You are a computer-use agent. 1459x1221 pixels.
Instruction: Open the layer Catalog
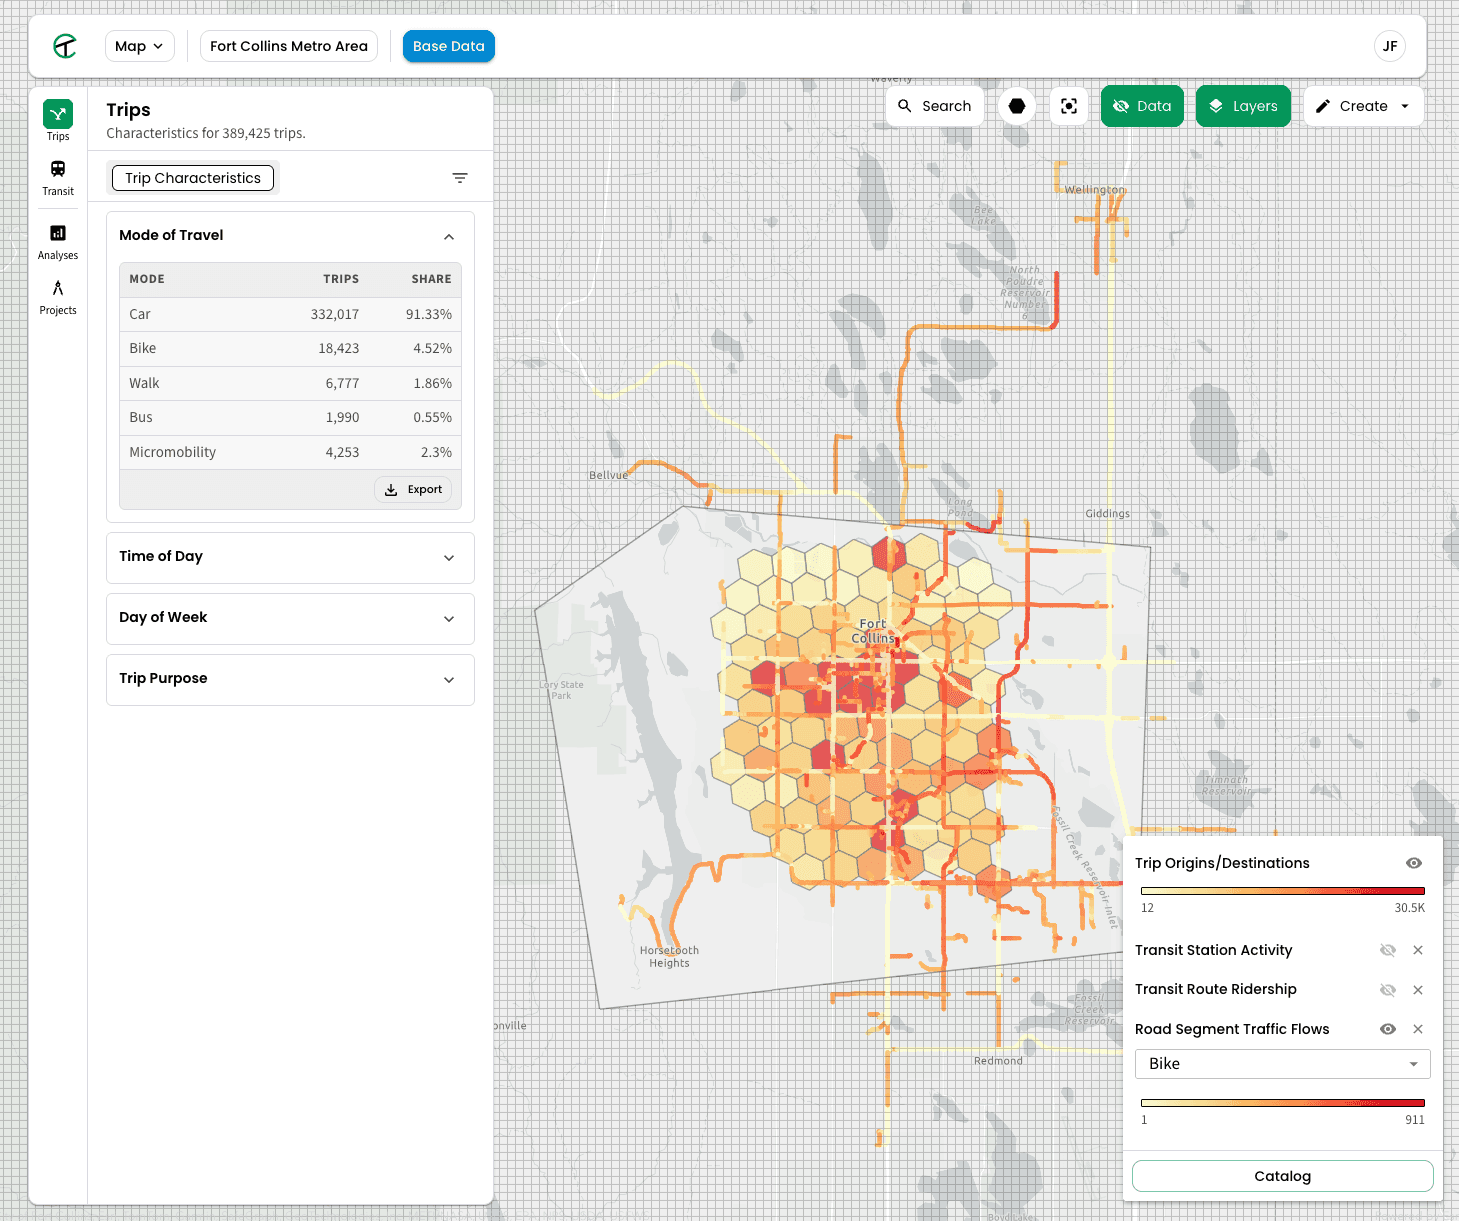1282,1176
